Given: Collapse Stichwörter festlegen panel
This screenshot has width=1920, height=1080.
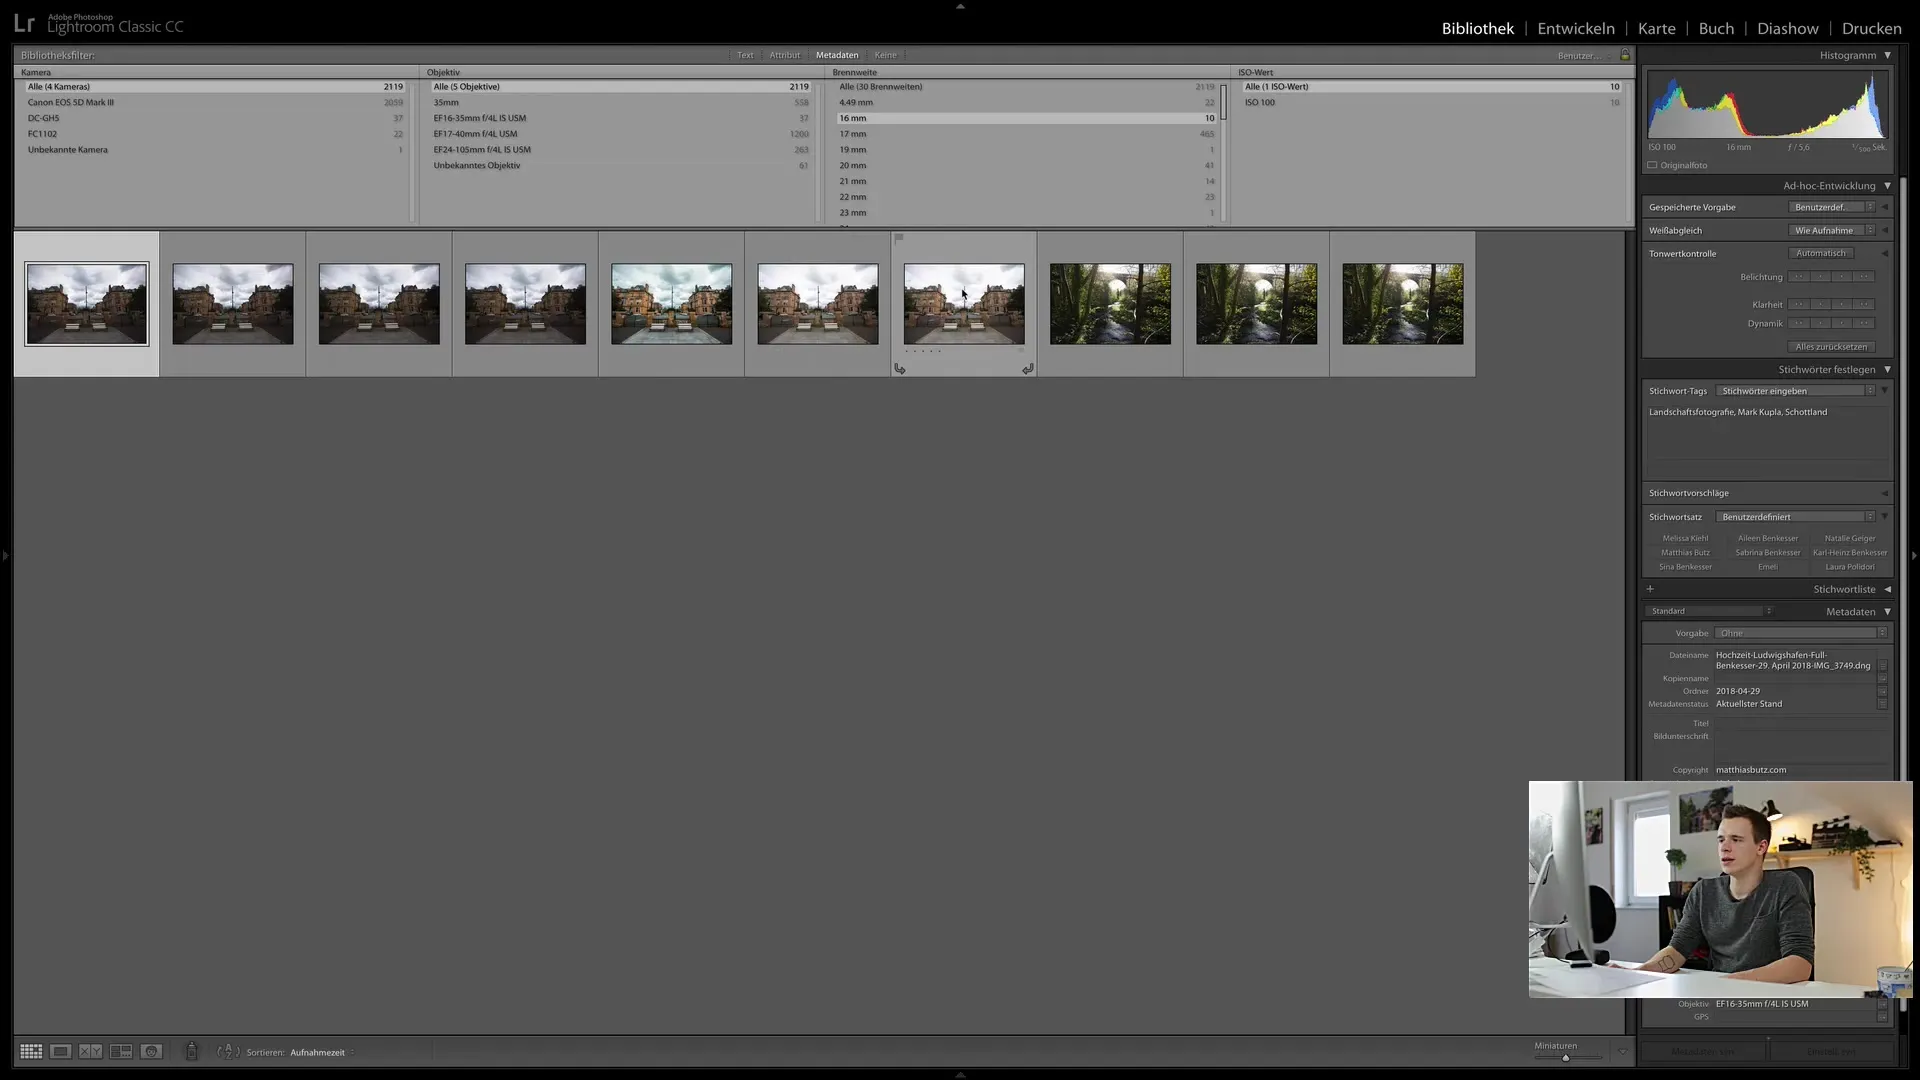Looking at the screenshot, I should [x=1887, y=370].
